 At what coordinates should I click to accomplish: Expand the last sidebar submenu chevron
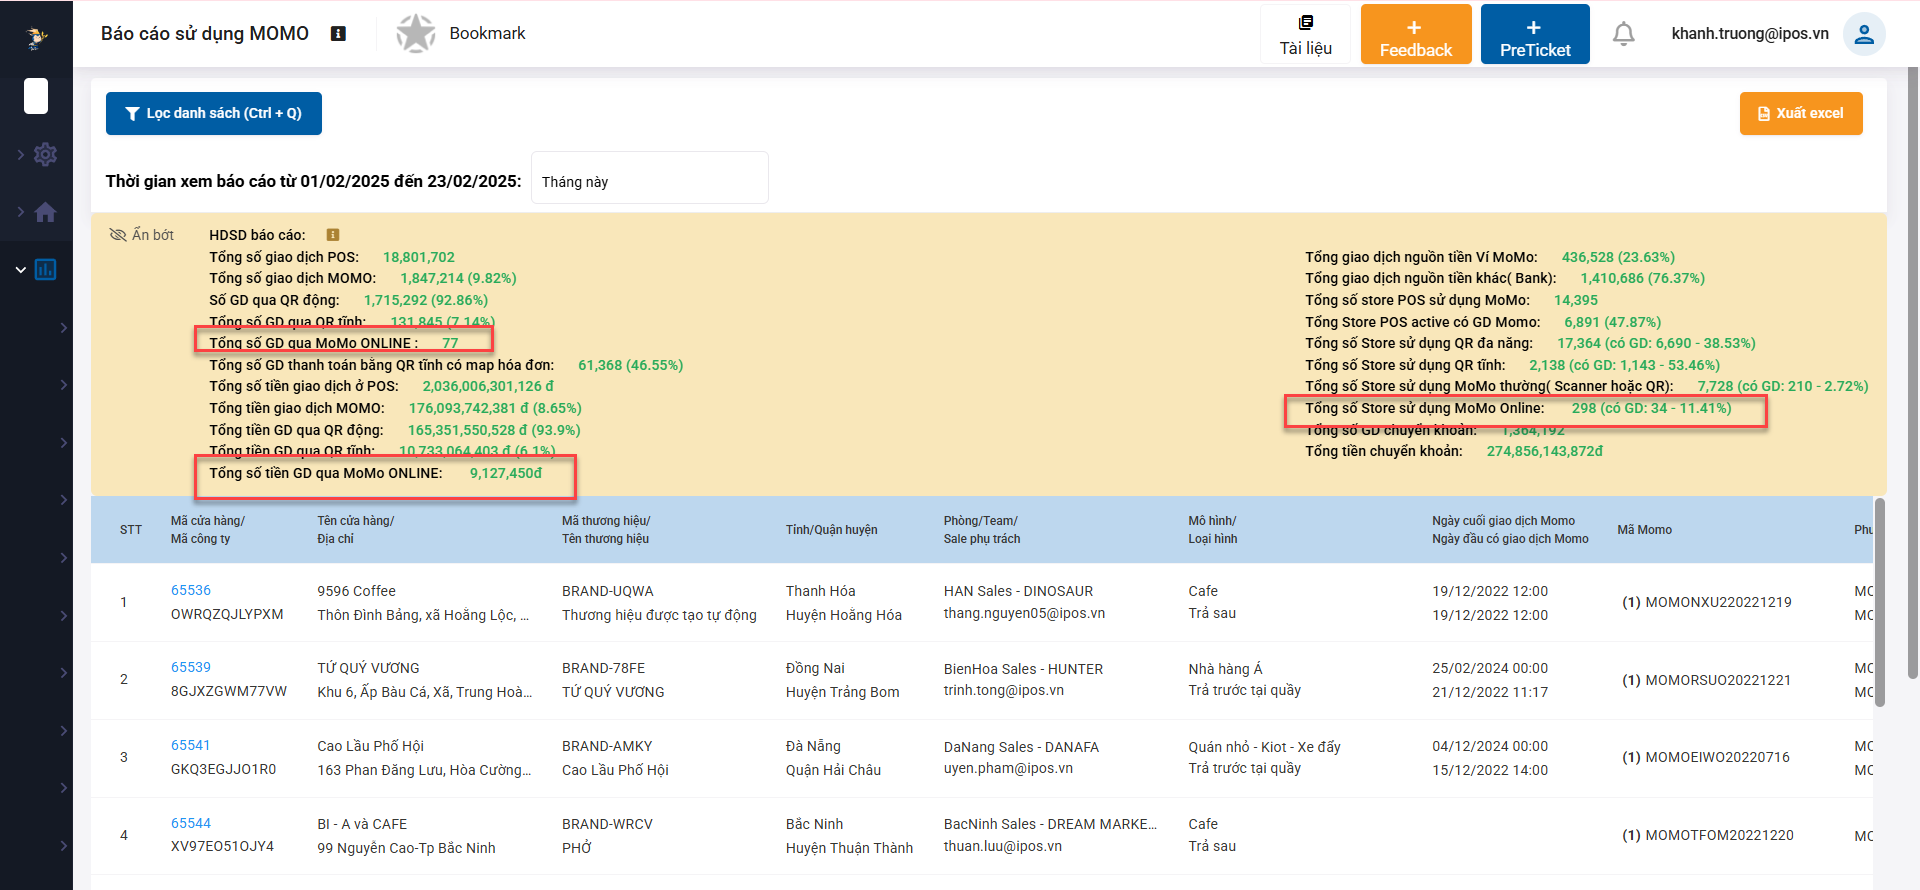(x=64, y=846)
